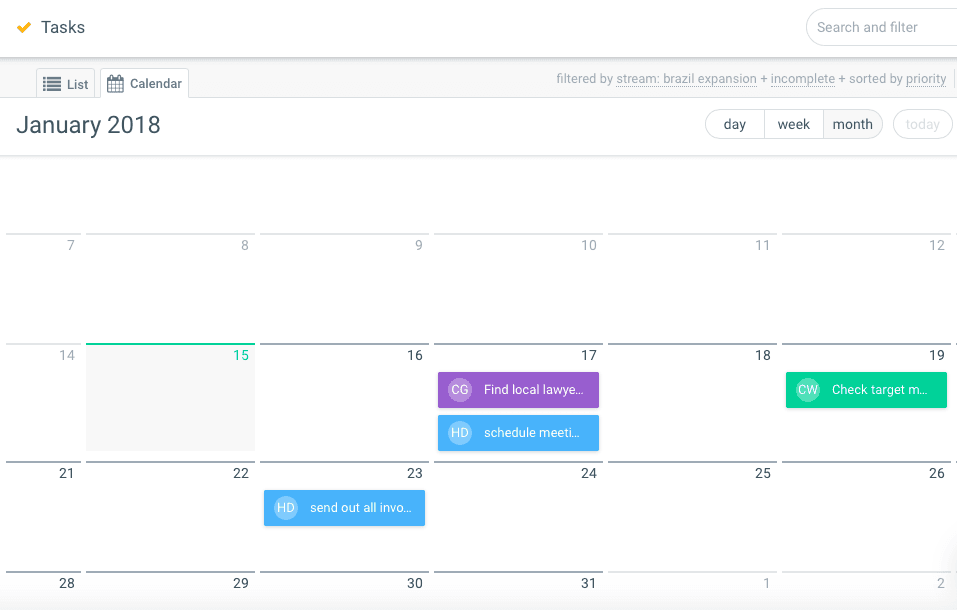Click the Calendar grid icon
The height and width of the screenshot is (610, 957).
tap(116, 84)
